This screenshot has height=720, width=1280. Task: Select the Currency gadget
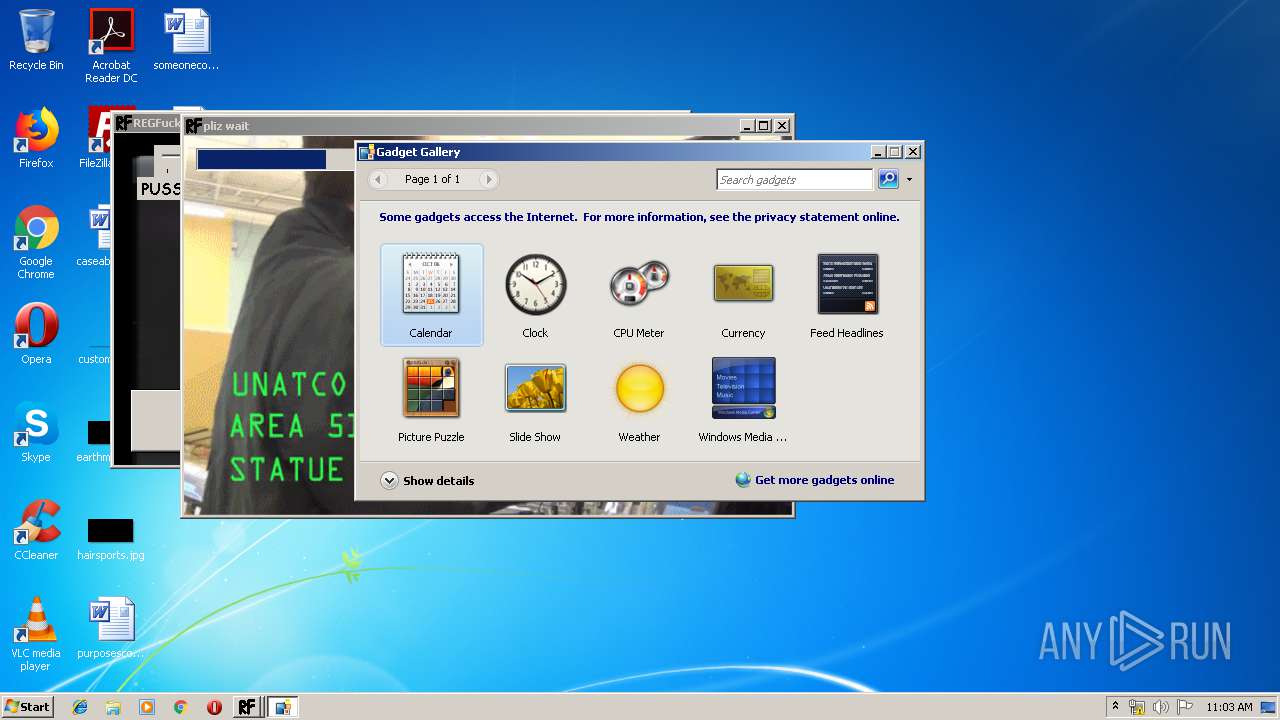[743, 295]
